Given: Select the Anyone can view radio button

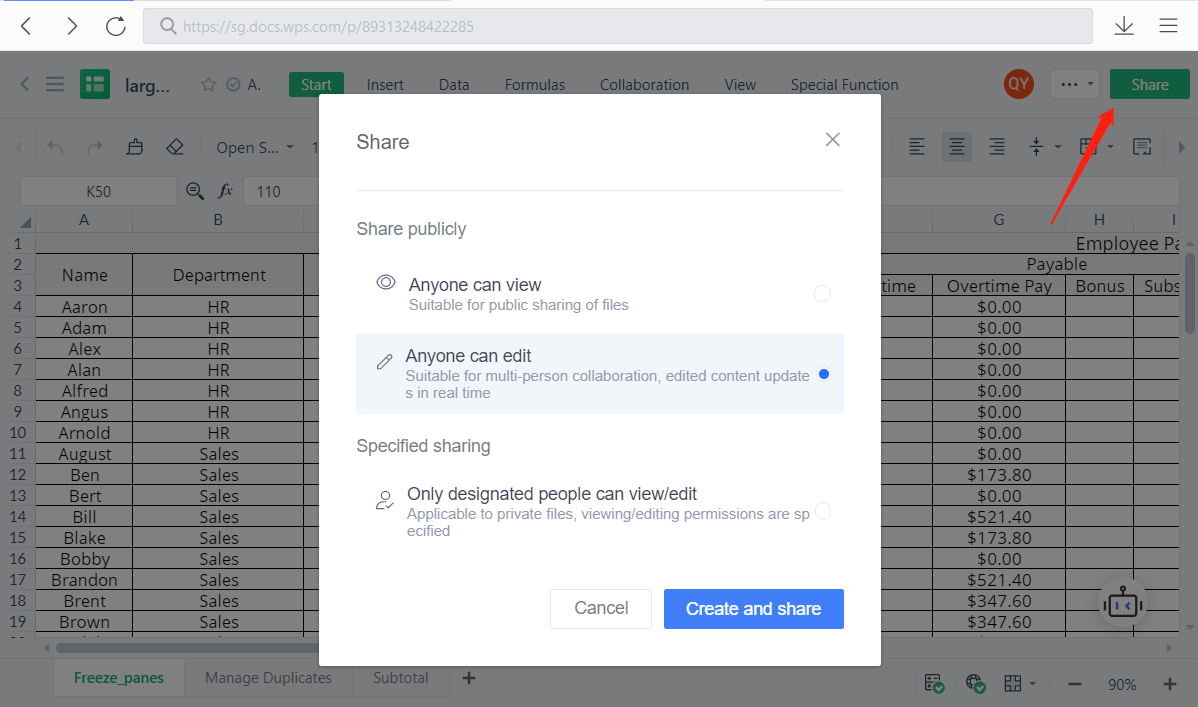Looking at the screenshot, I should coord(822,293).
